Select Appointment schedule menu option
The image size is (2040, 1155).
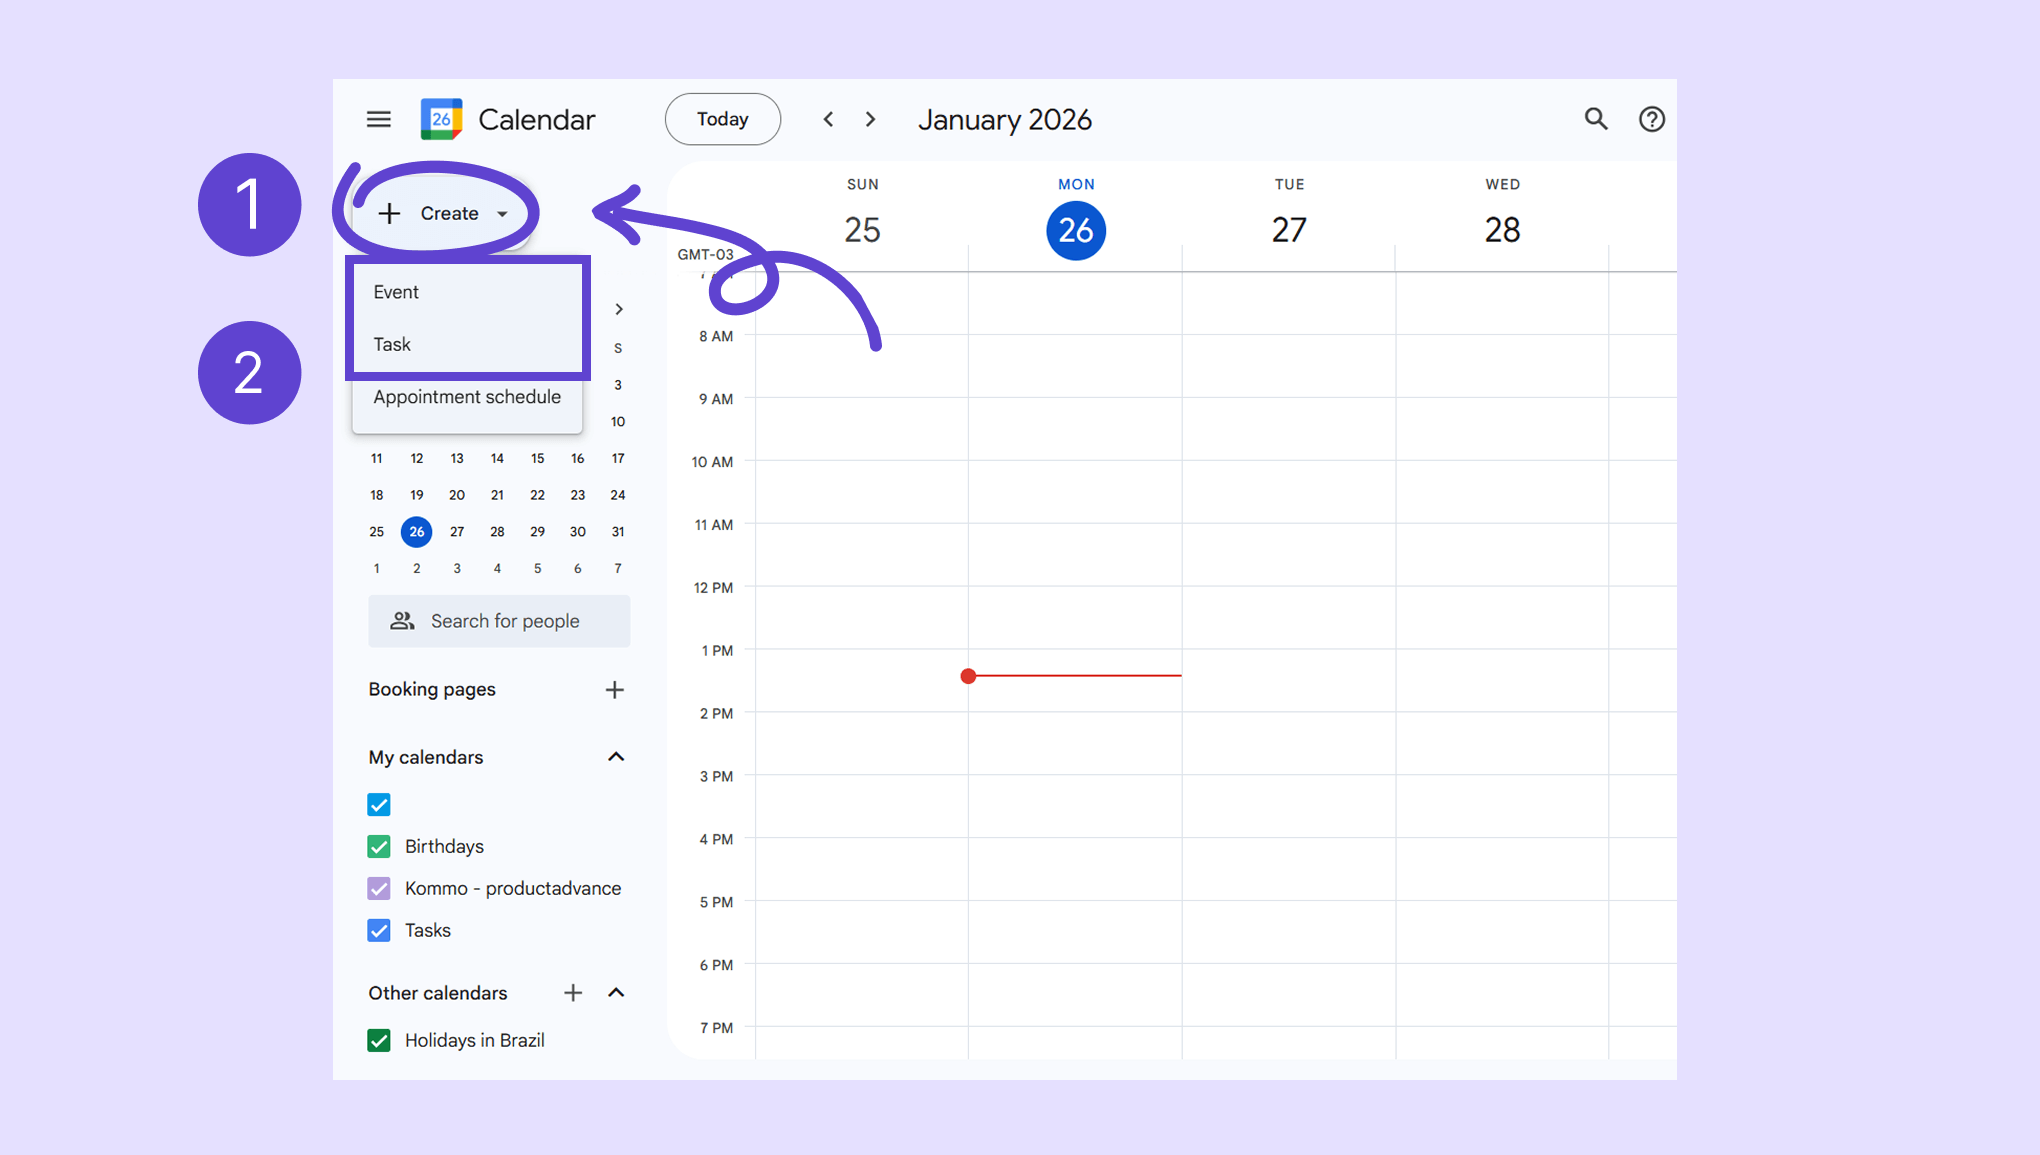pyautogui.click(x=467, y=397)
